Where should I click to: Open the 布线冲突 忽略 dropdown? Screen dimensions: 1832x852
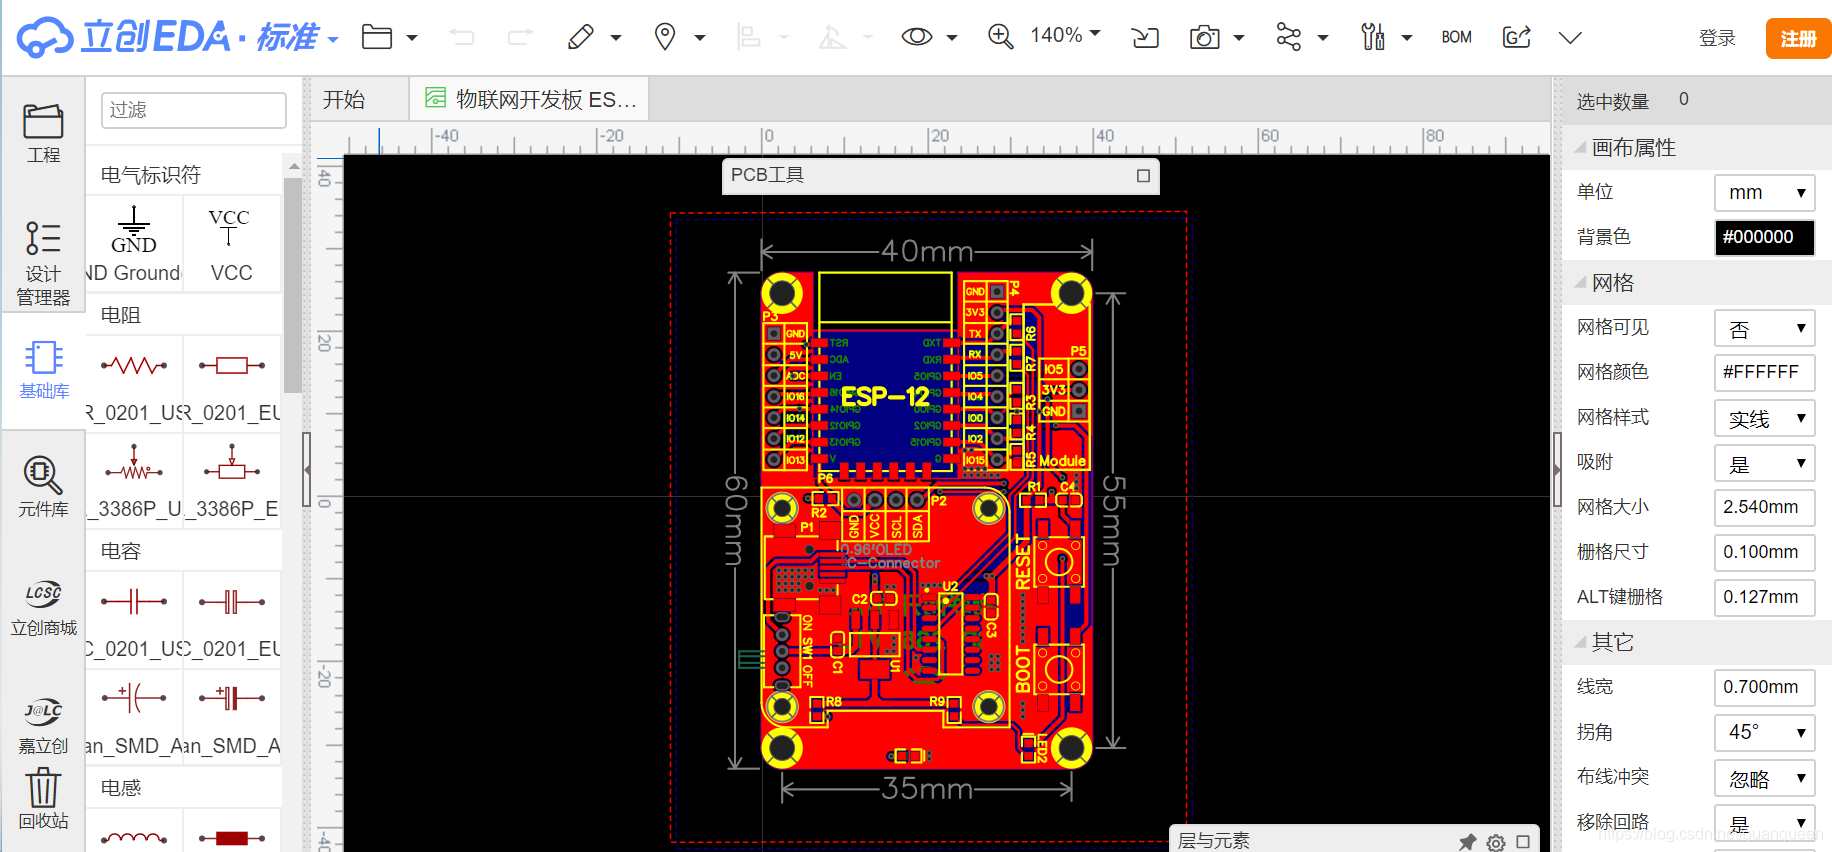(1764, 778)
